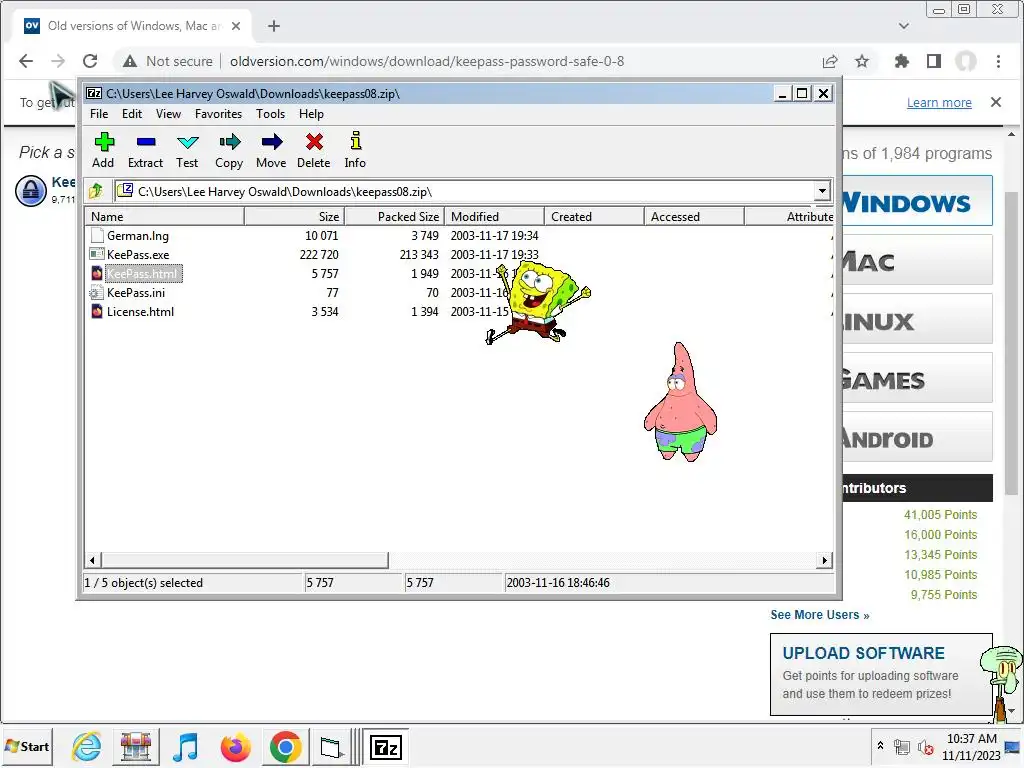Open the Chrome extensions puzzle icon

pos(902,61)
